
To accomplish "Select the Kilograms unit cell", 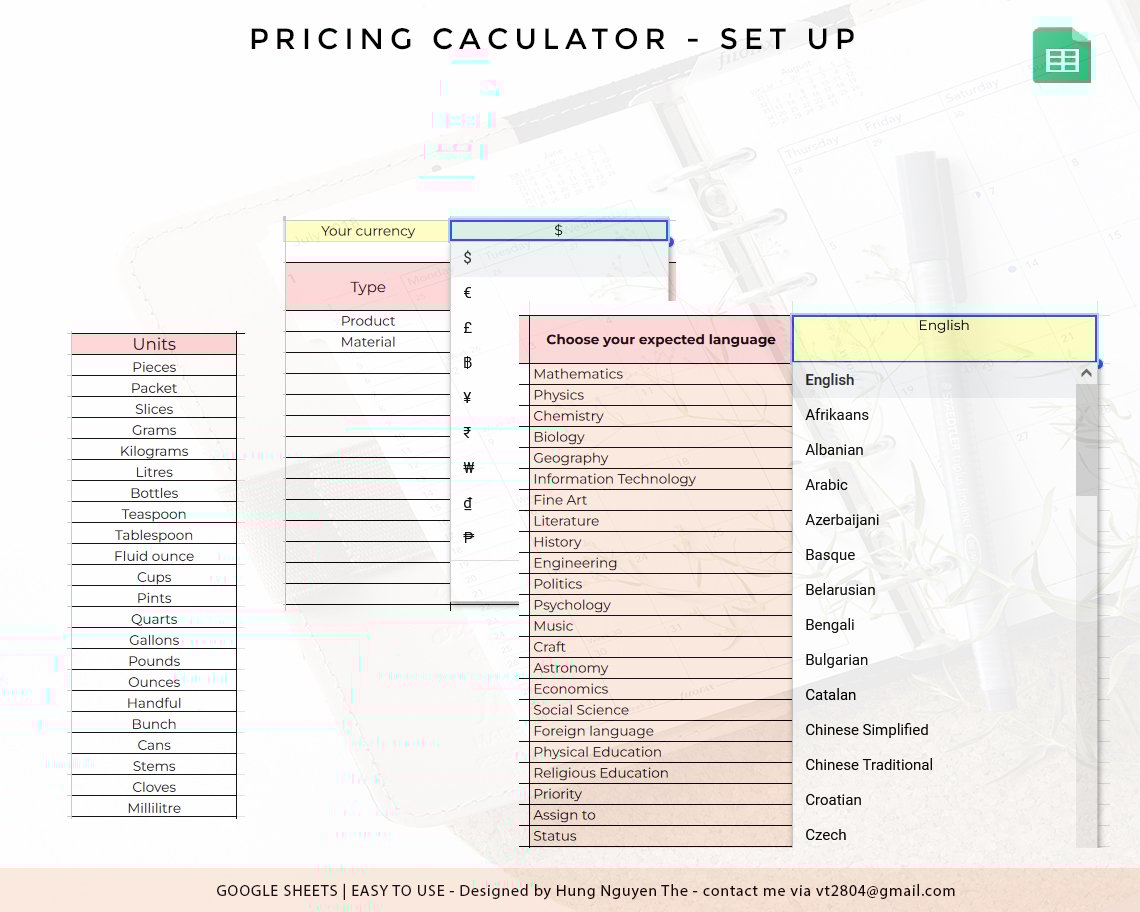I will tap(154, 451).
